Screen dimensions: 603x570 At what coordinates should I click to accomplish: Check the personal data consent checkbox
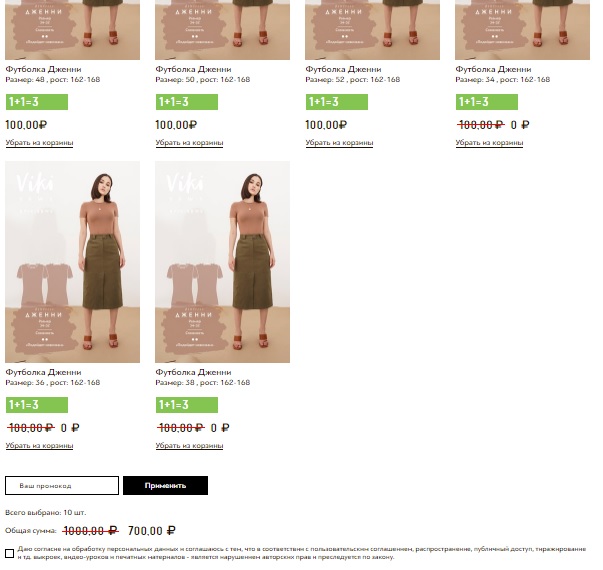coord(10,553)
